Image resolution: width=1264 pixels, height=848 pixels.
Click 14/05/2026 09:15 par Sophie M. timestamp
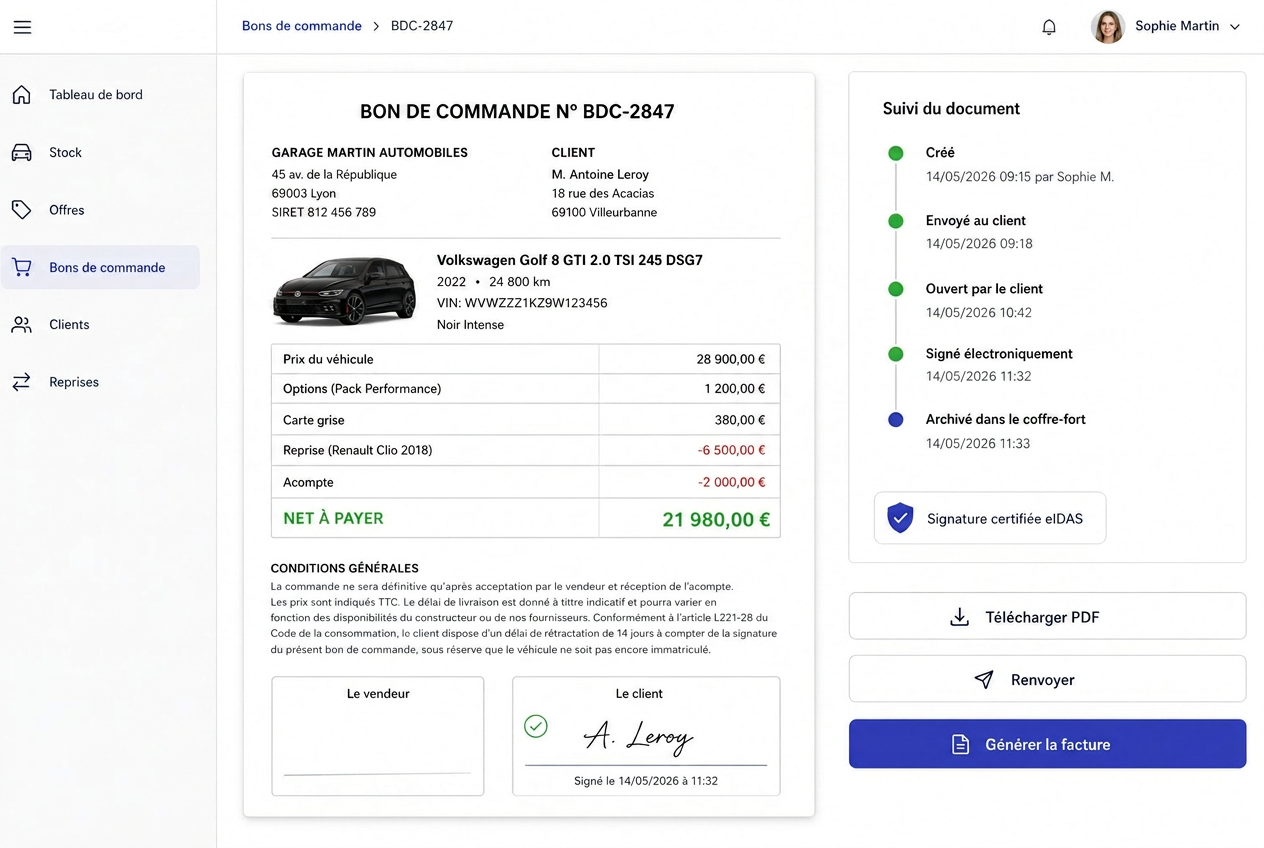coord(1020,177)
